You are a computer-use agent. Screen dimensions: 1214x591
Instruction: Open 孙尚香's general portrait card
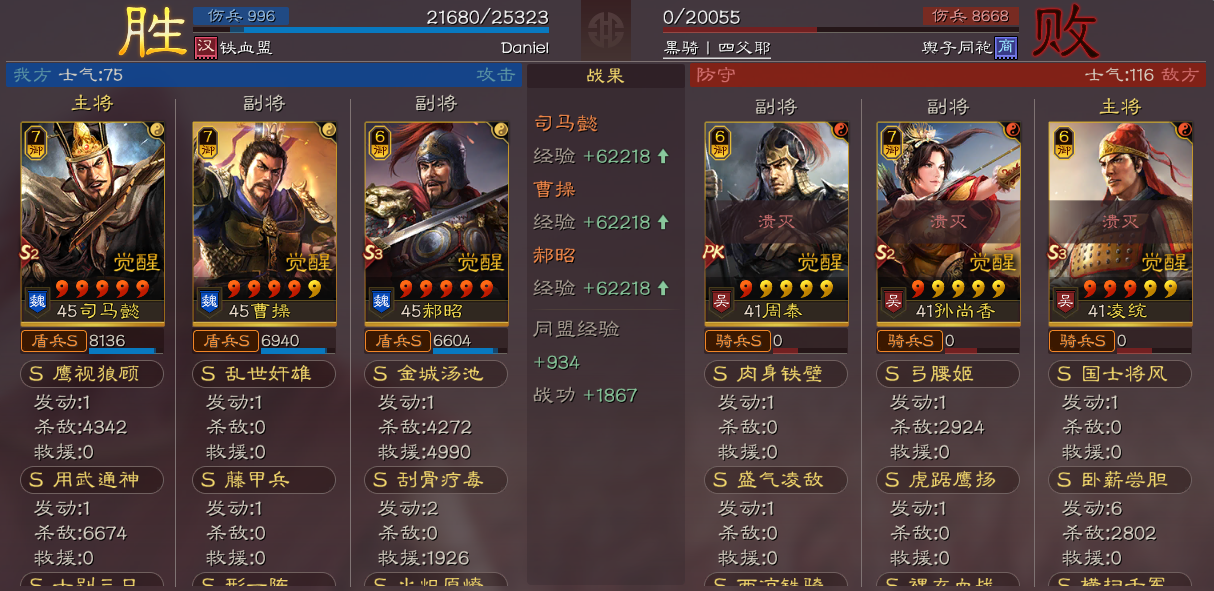(x=949, y=222)
